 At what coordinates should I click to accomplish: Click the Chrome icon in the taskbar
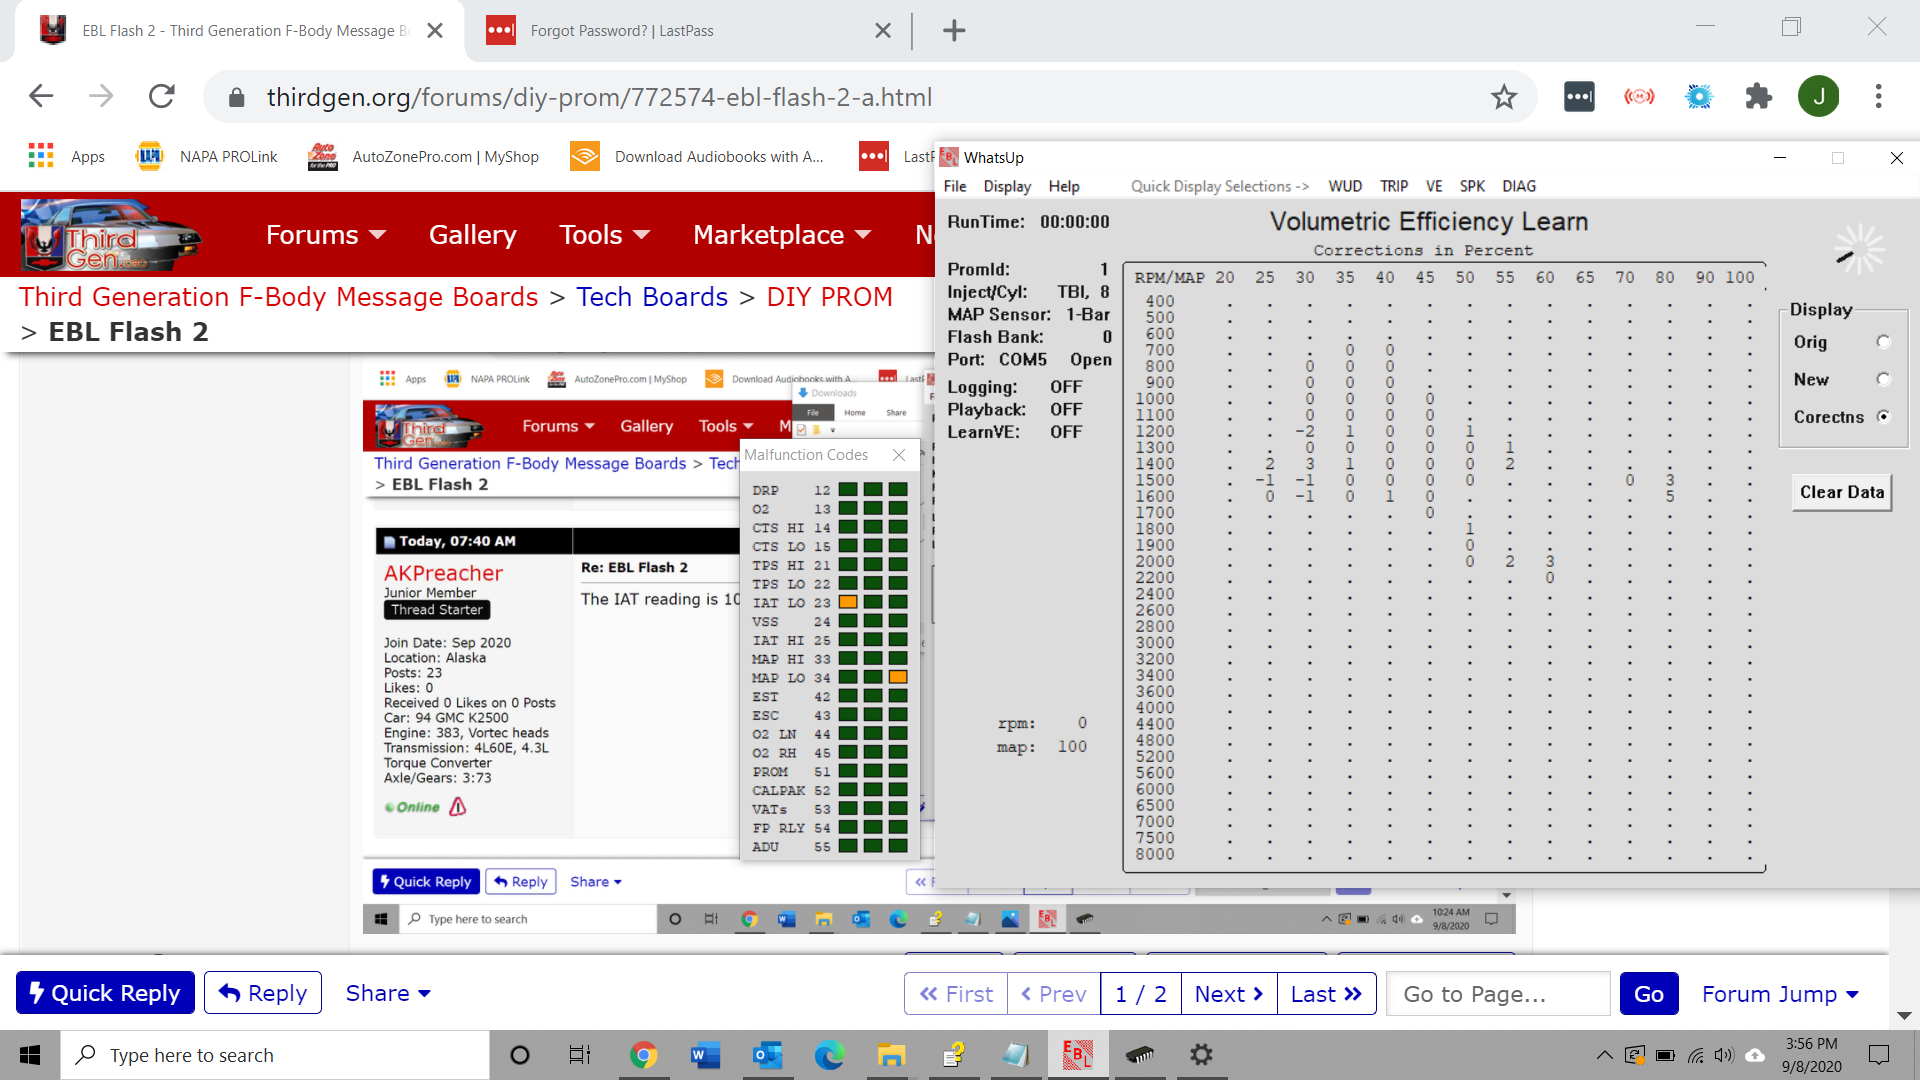pyautogui.click(x=643, y=1055)
